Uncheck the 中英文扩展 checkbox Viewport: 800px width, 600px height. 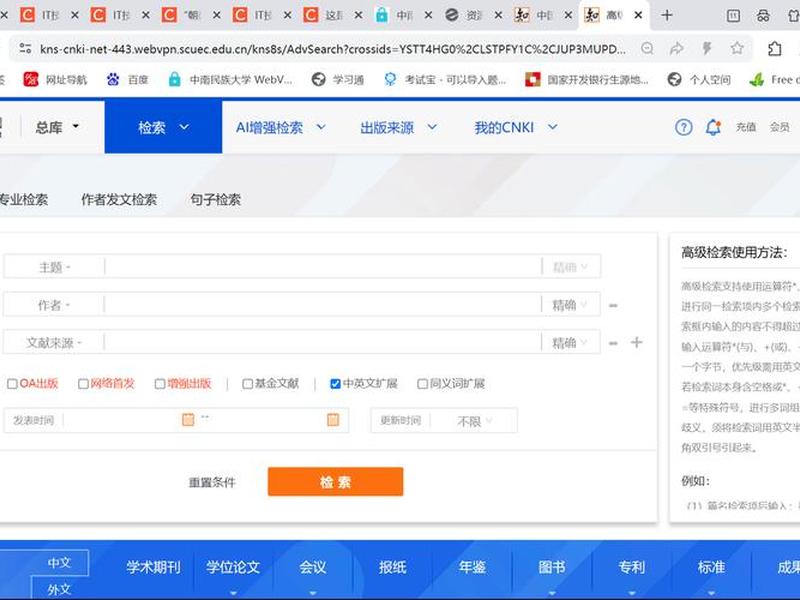(335, 384)
